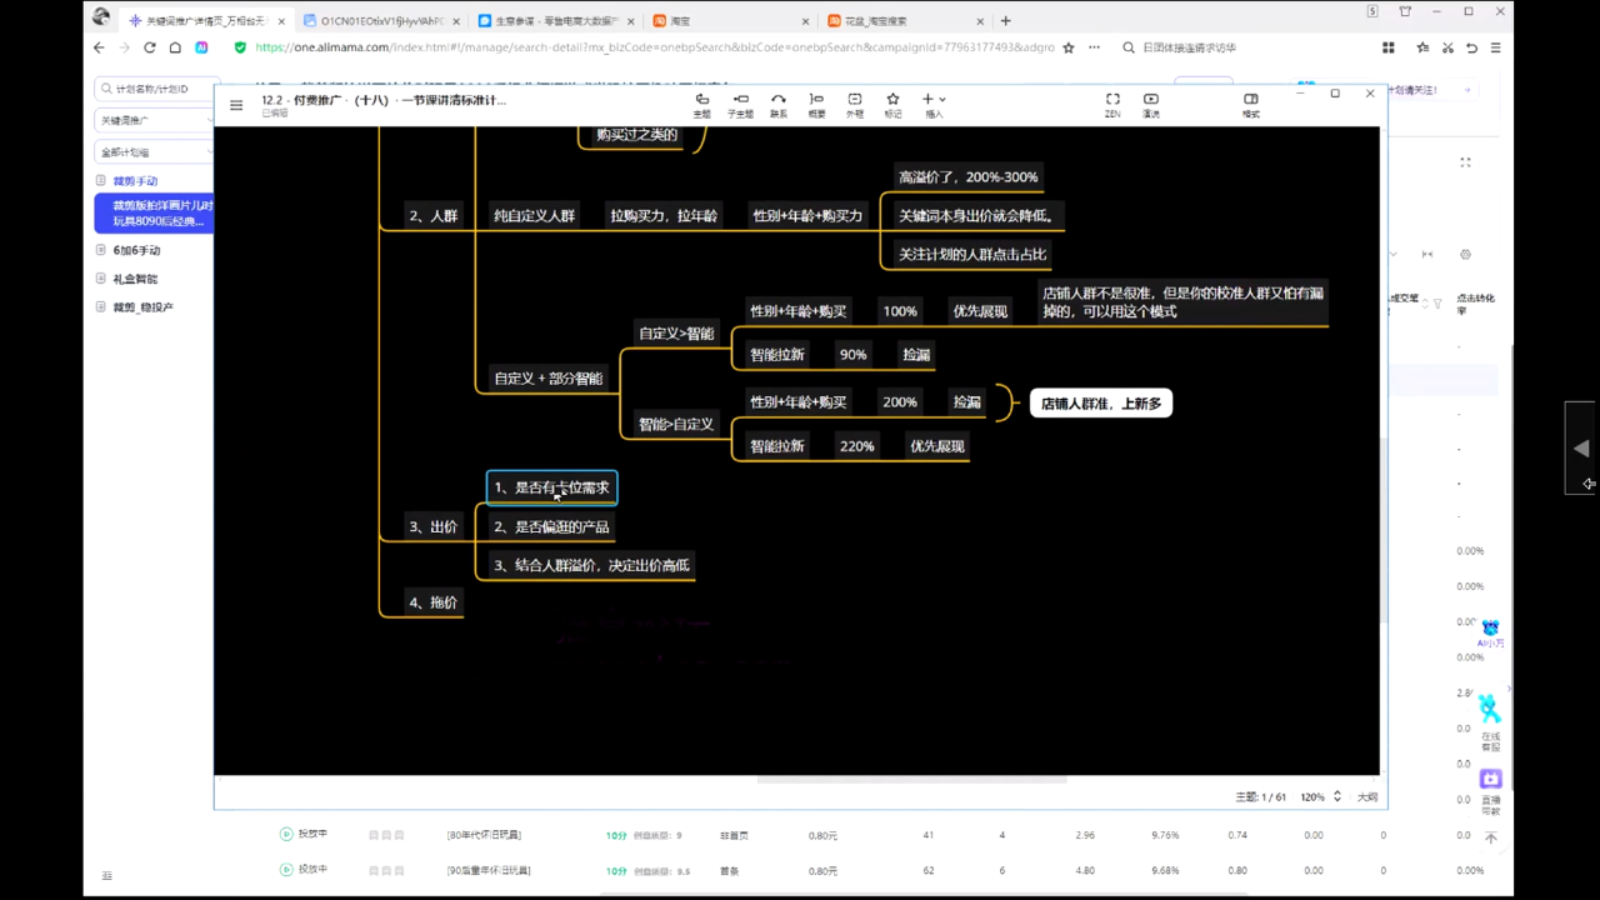This screenshot has height=900, width=1600.
Task: Open the mind map hamburger menu
Action: [236, 105]
